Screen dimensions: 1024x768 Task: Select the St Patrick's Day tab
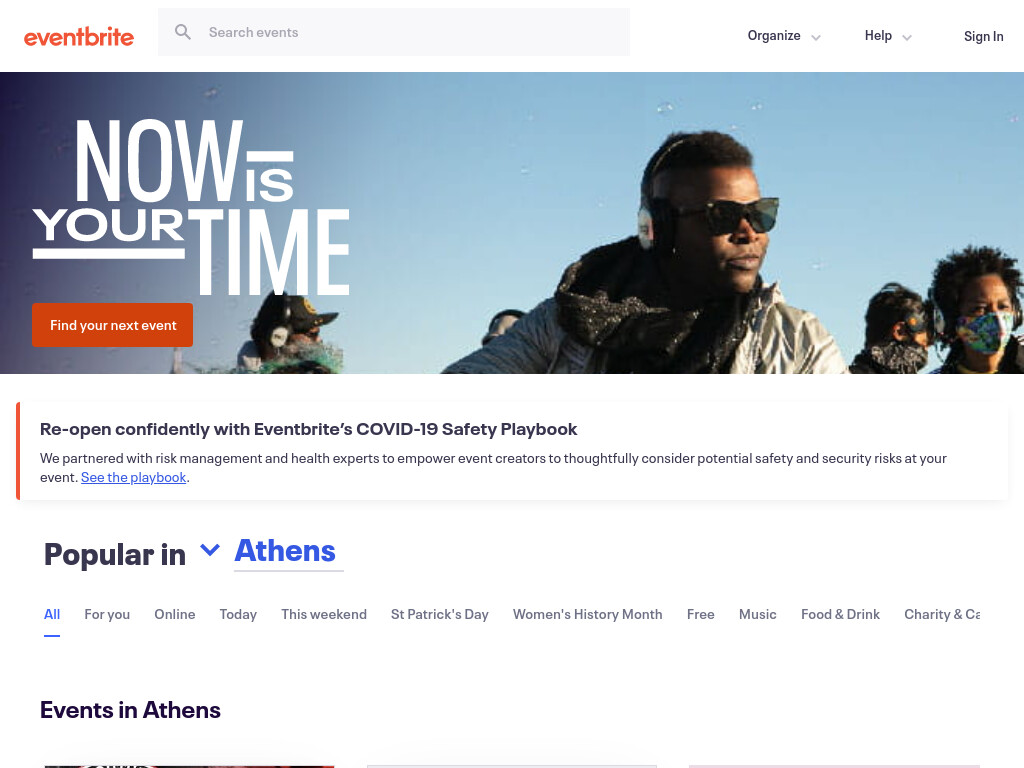[x=440, y=615]
